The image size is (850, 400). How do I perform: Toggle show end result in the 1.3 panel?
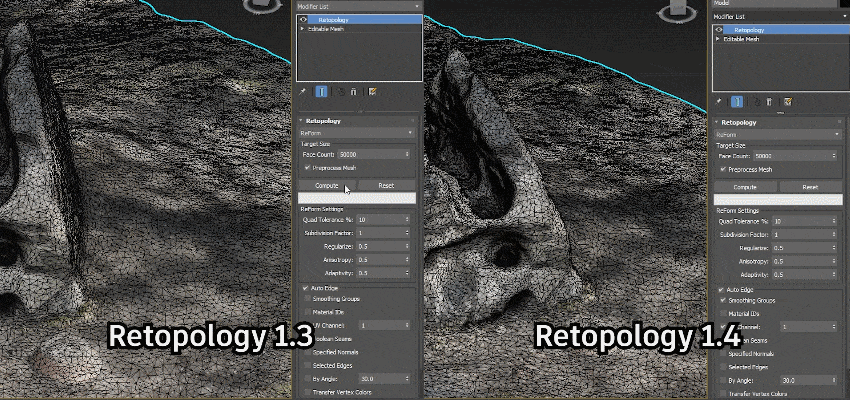point(321,92)
